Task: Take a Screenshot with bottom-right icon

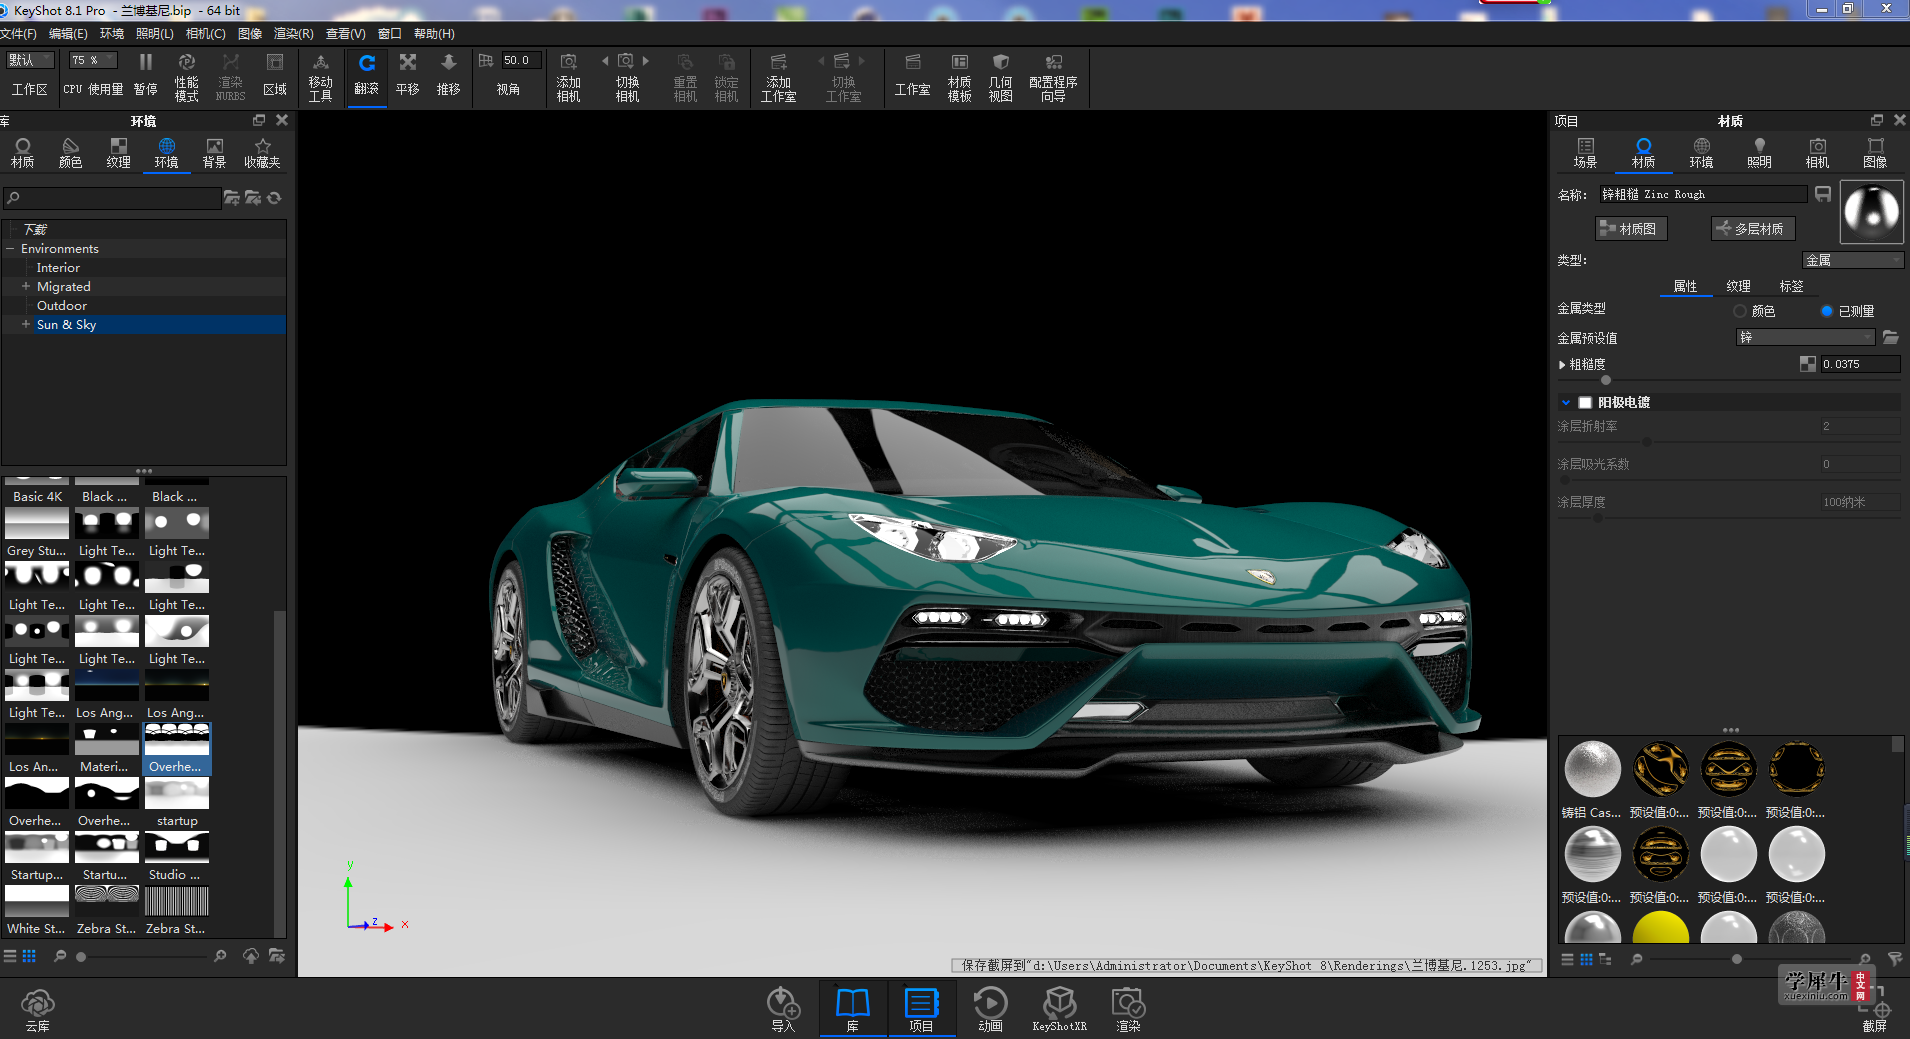Action: [x=1875, y=1009]
